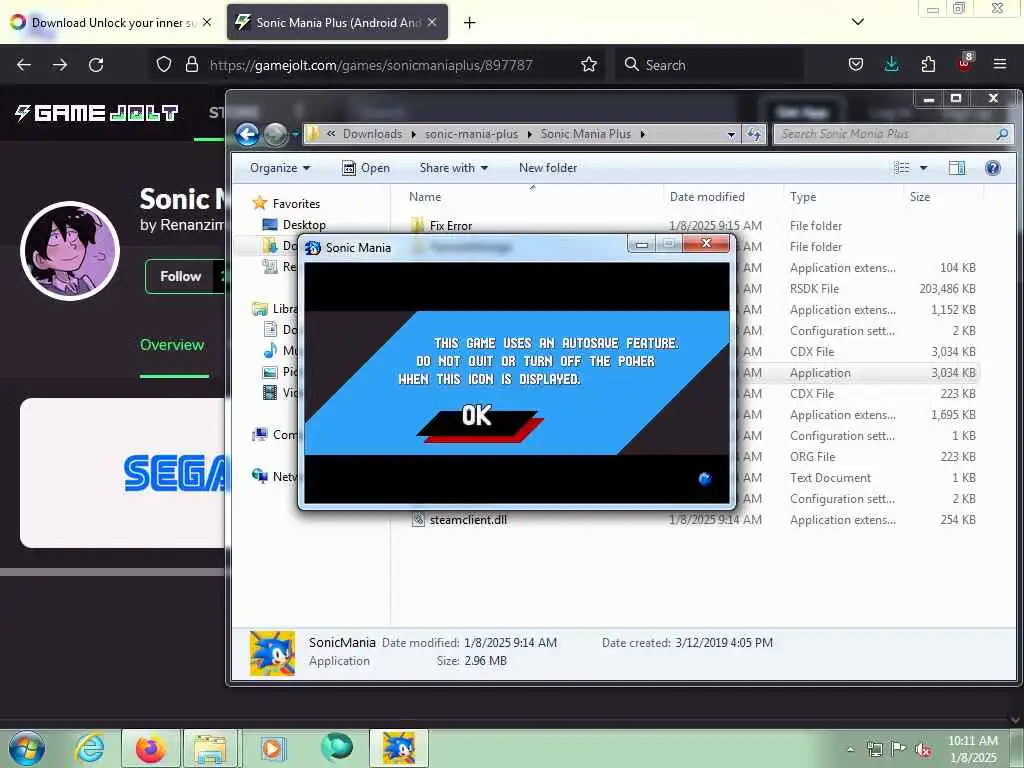Click sonic-mania-plus in the breadcrumb path

click(471, 134)
